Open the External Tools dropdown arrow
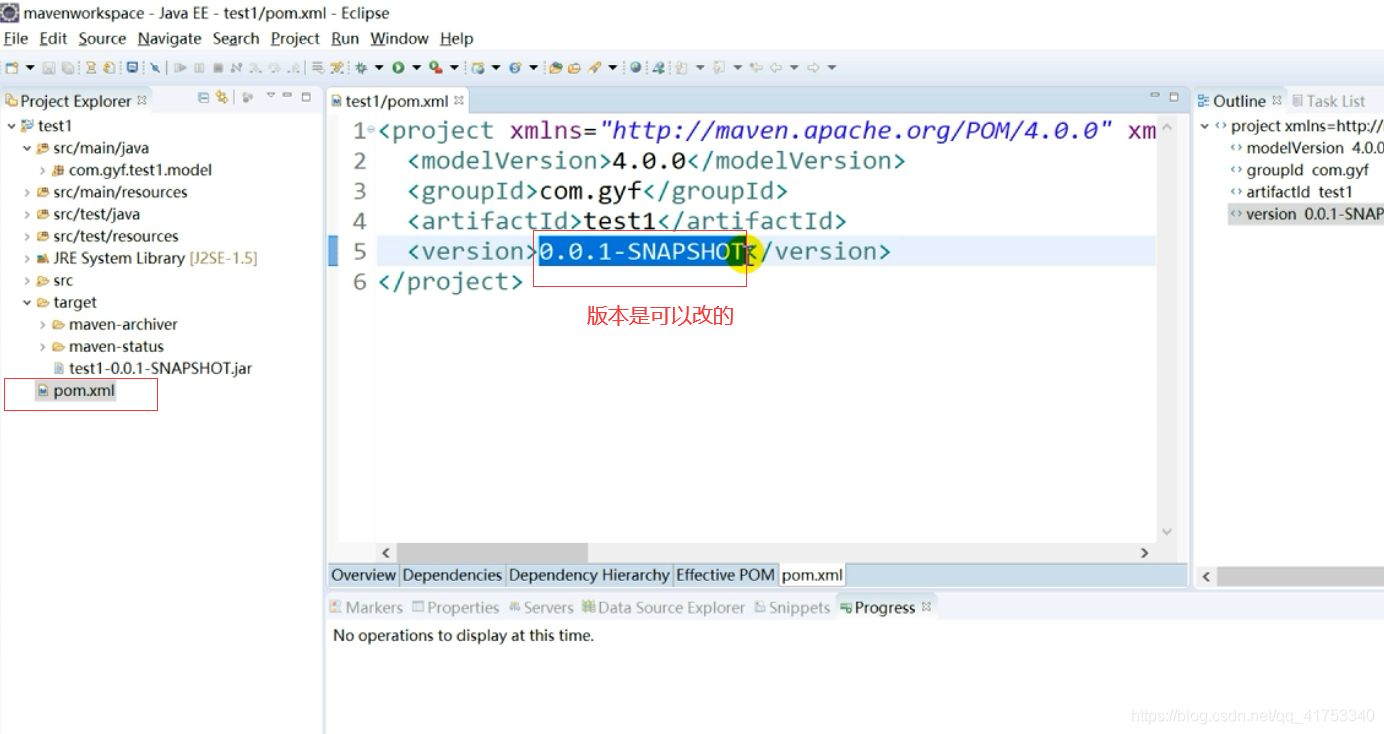 tap(454, 67)
